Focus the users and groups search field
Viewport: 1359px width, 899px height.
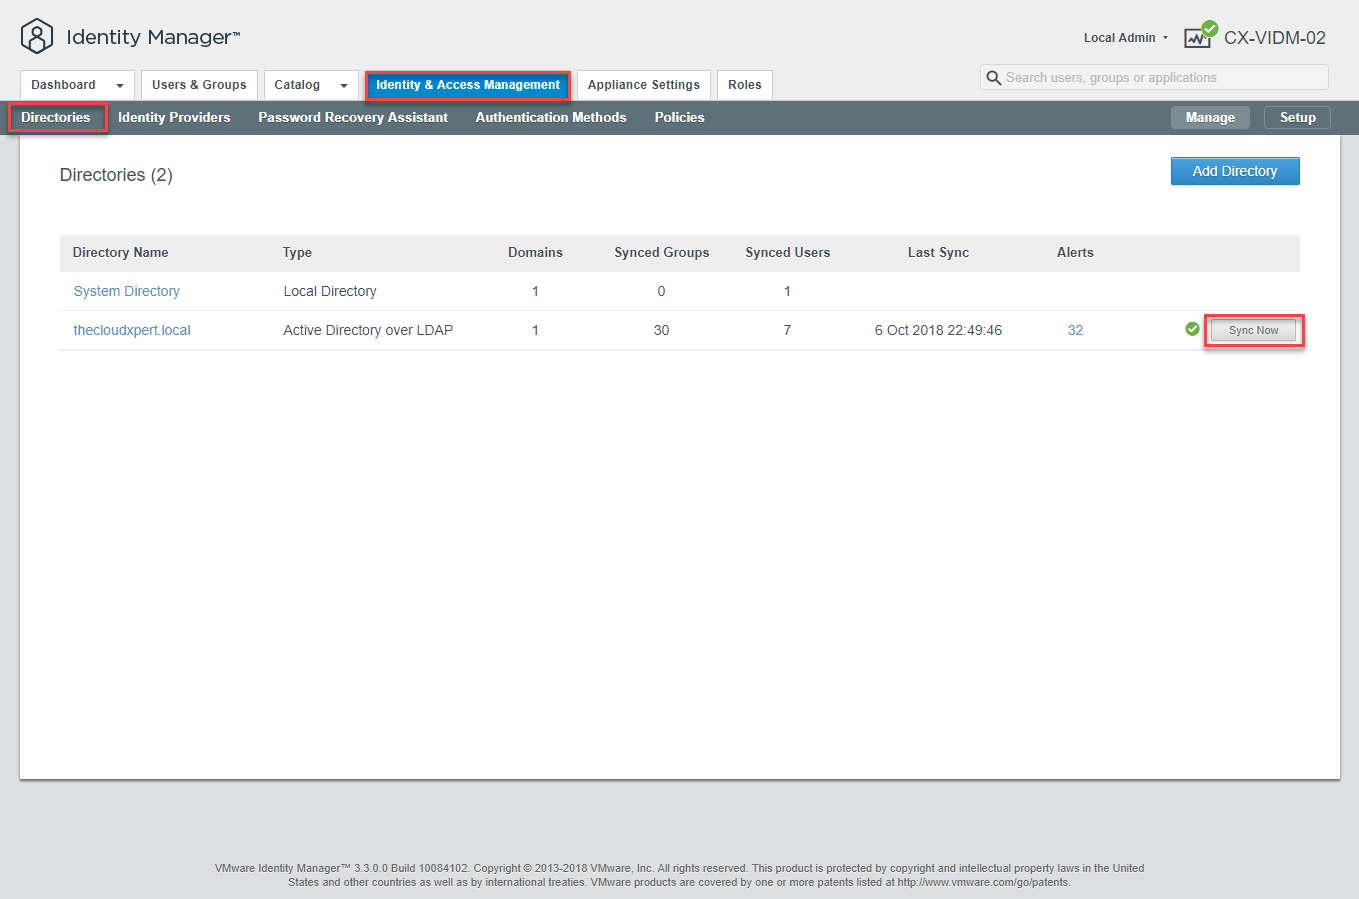pyautogui.click(x=1160, y=78)
